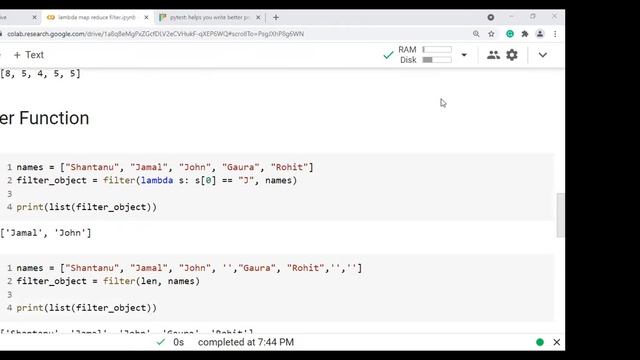Open the Chrome profile avatar
The image size is (640, 360).
click(540, 34)
